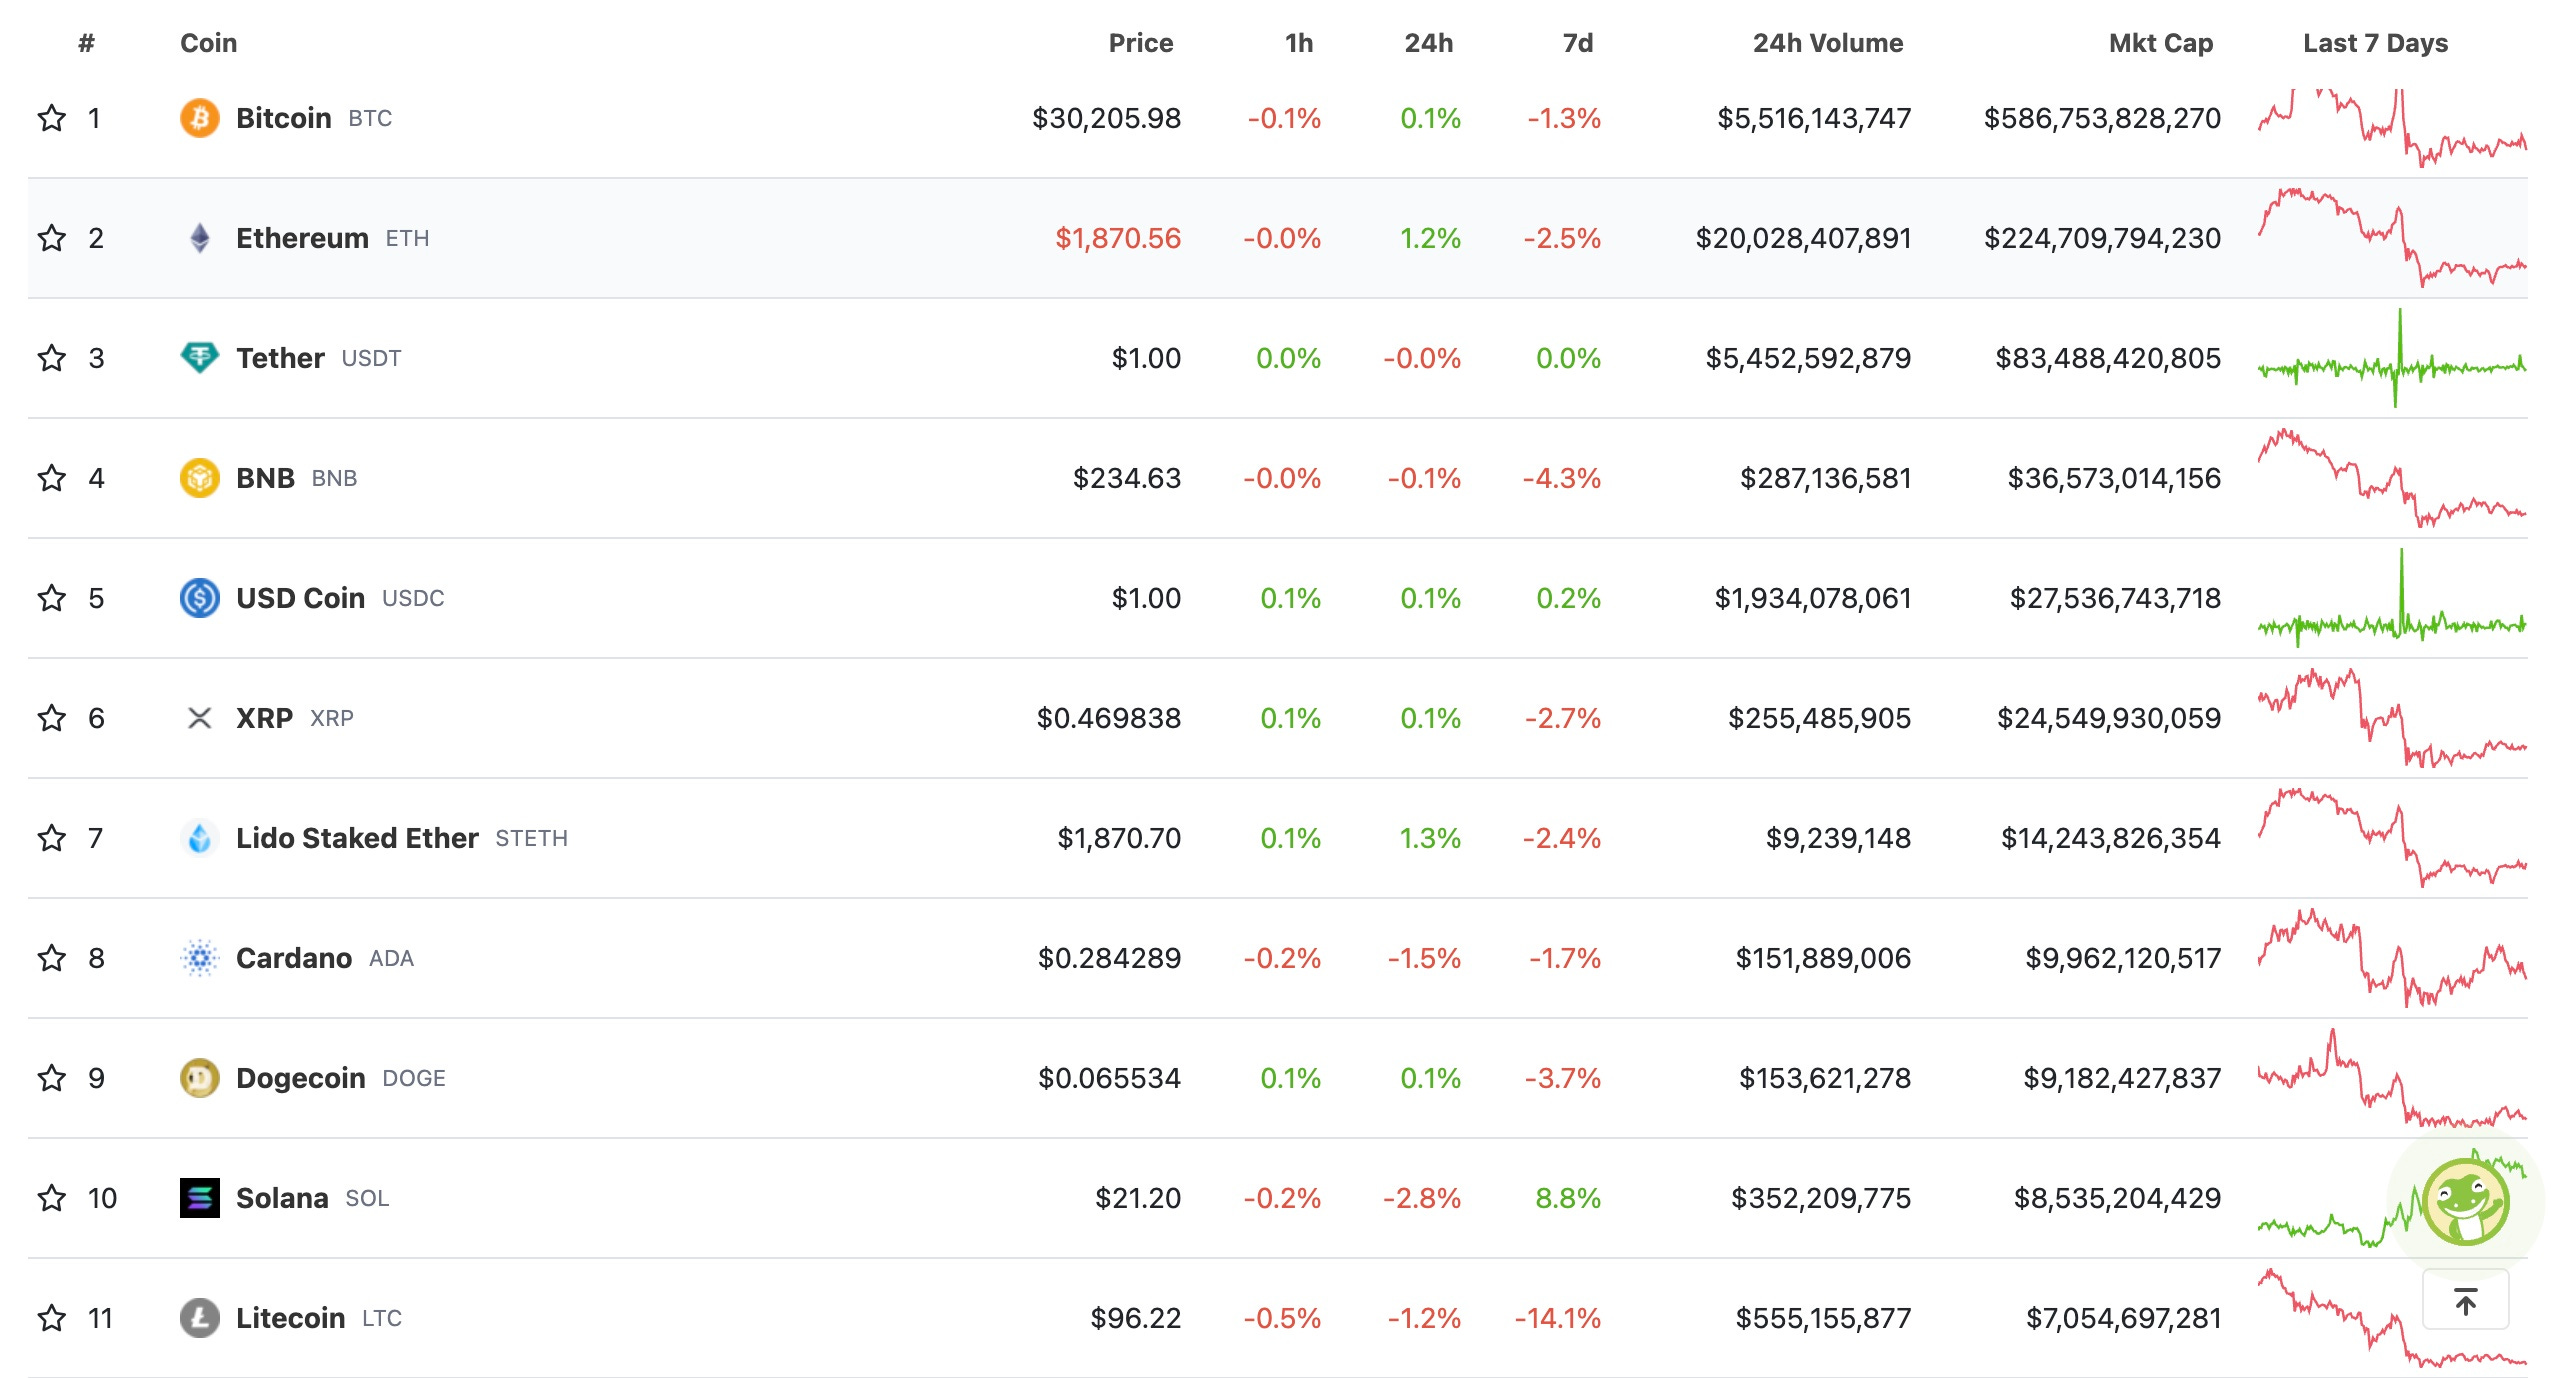The height and width of the screenshot is (1378, 2558).
Task: Open Tether's 7-day sparkline chart
Action: pyautogui.click(x=2392, y=358)
